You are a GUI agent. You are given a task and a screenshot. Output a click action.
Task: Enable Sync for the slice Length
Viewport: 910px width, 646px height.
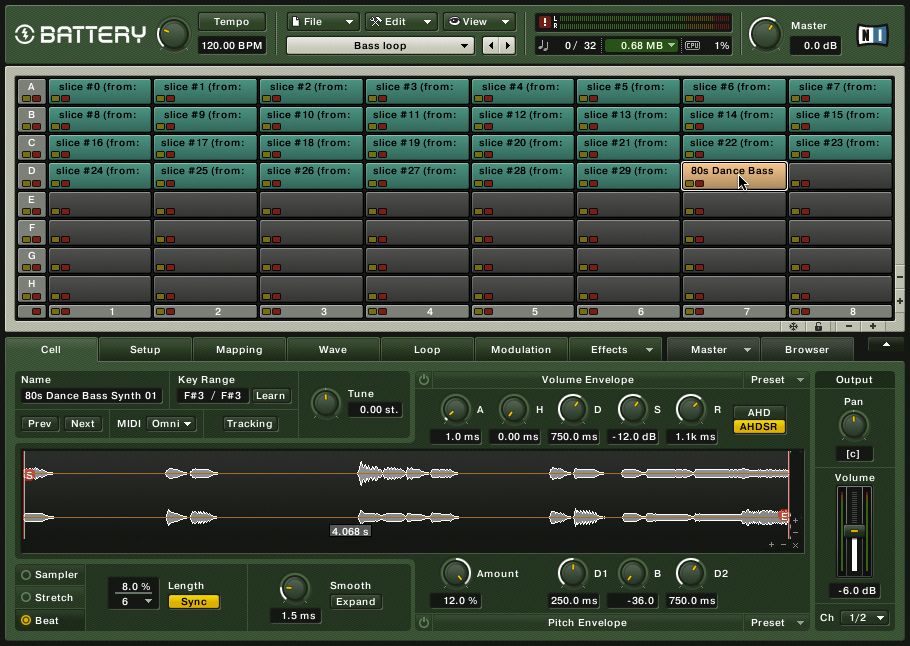(x=195, y=600)
